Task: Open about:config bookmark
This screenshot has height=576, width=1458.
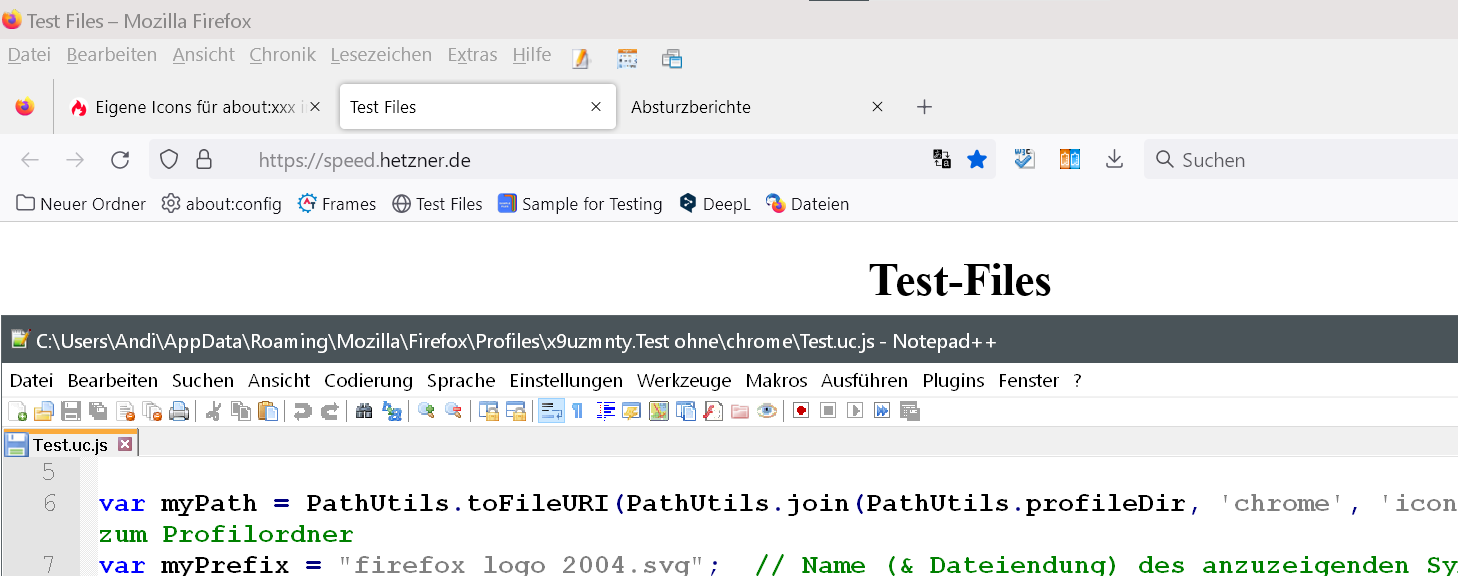Action: tap(221, 204)
